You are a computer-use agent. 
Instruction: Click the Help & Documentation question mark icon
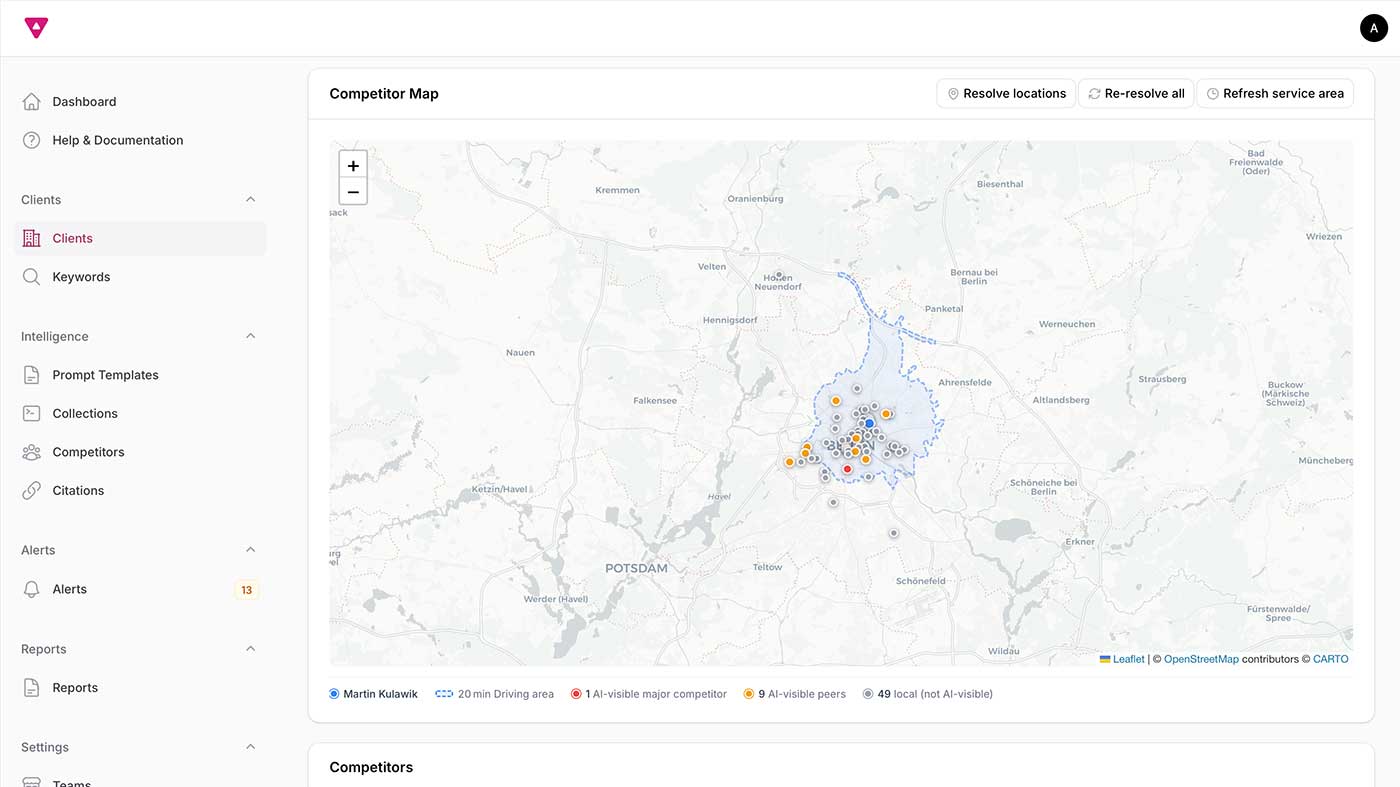pyautogui.click(x=31, y=139)
